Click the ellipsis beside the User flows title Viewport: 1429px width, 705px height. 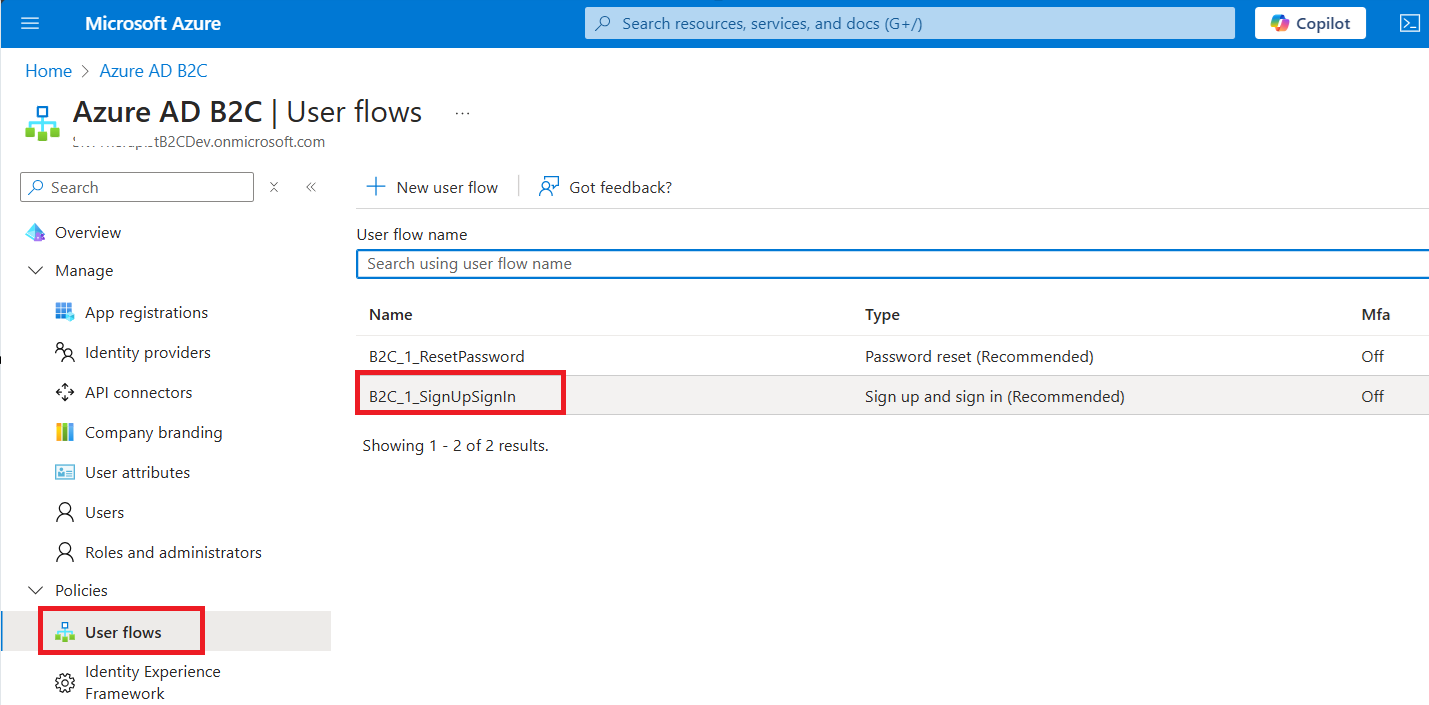(x=462, y=113)
